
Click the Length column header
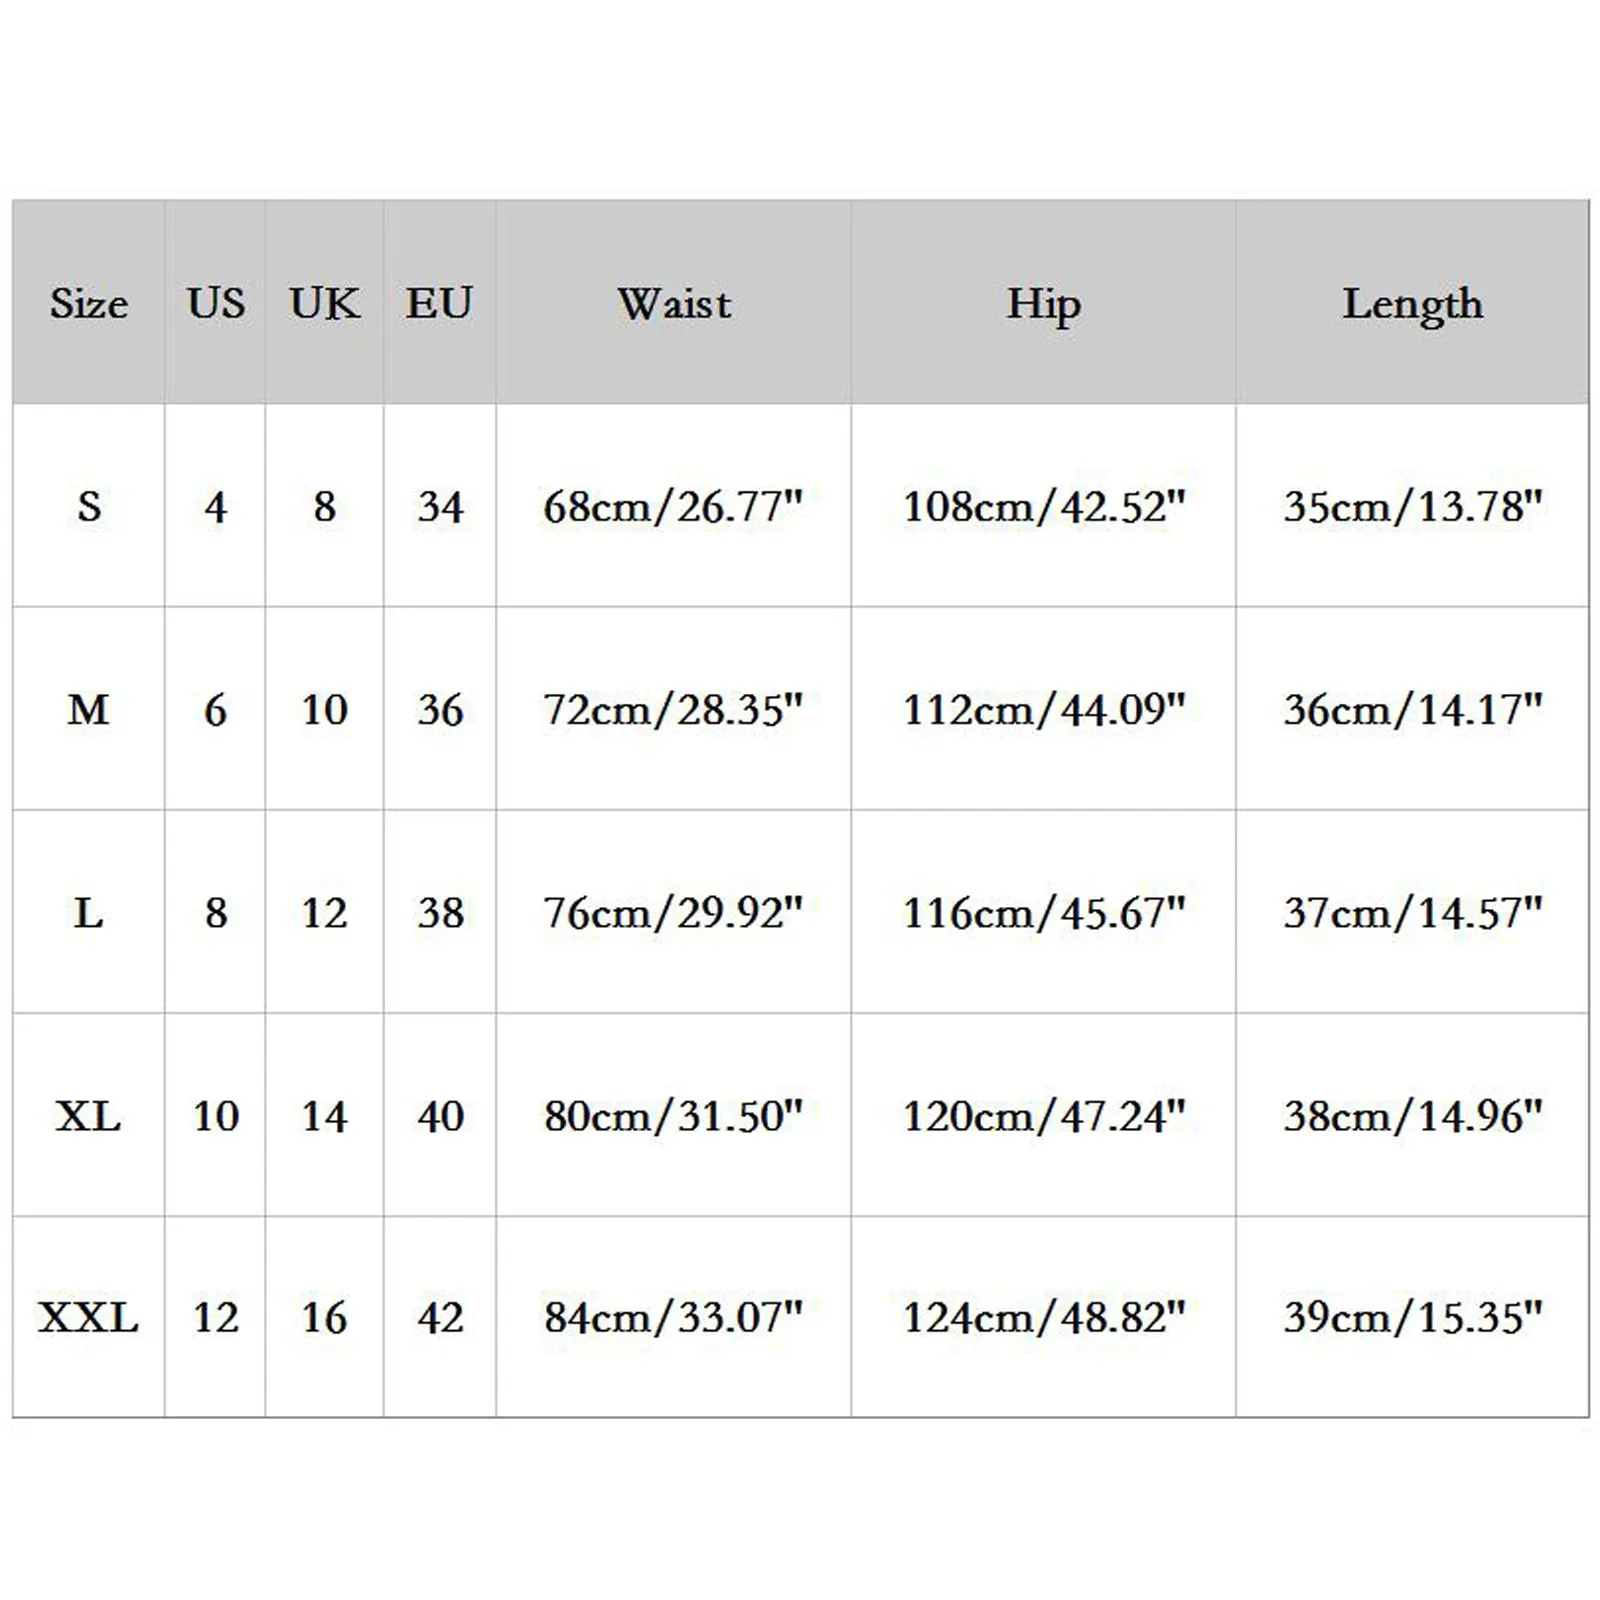pos(1412,303)
